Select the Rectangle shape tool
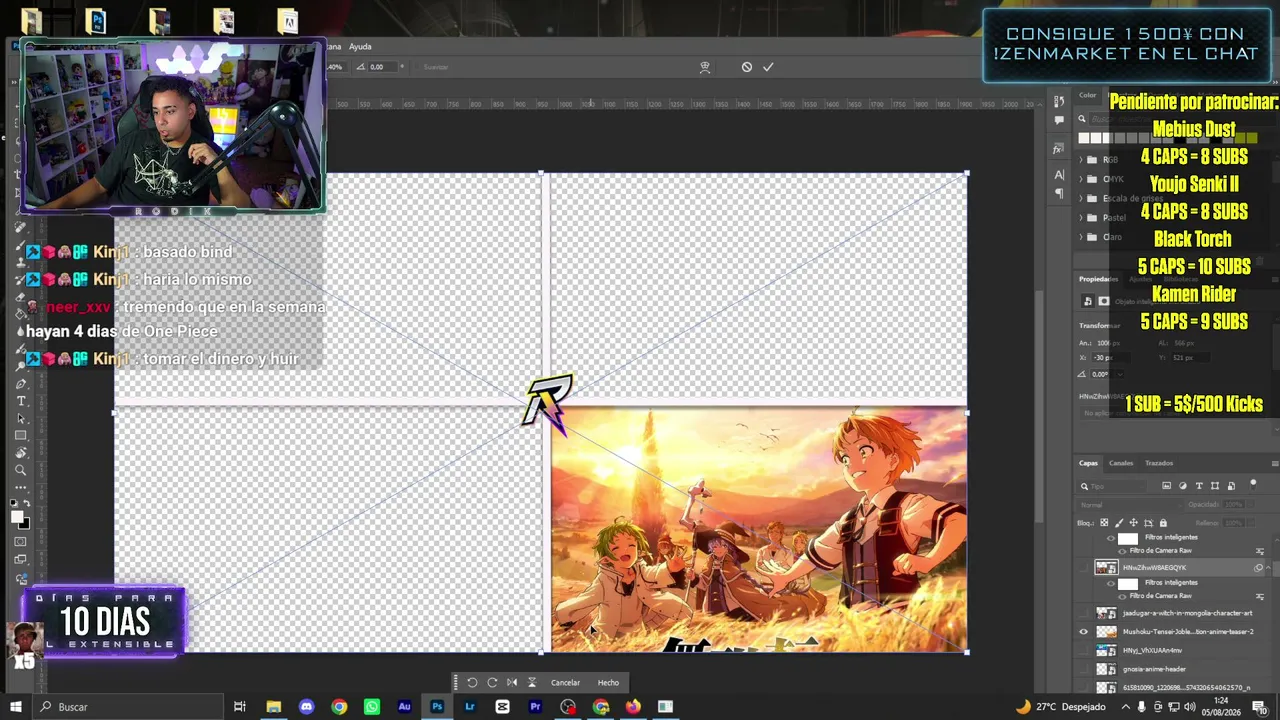 pyautogui.click(x=21, y=435)
